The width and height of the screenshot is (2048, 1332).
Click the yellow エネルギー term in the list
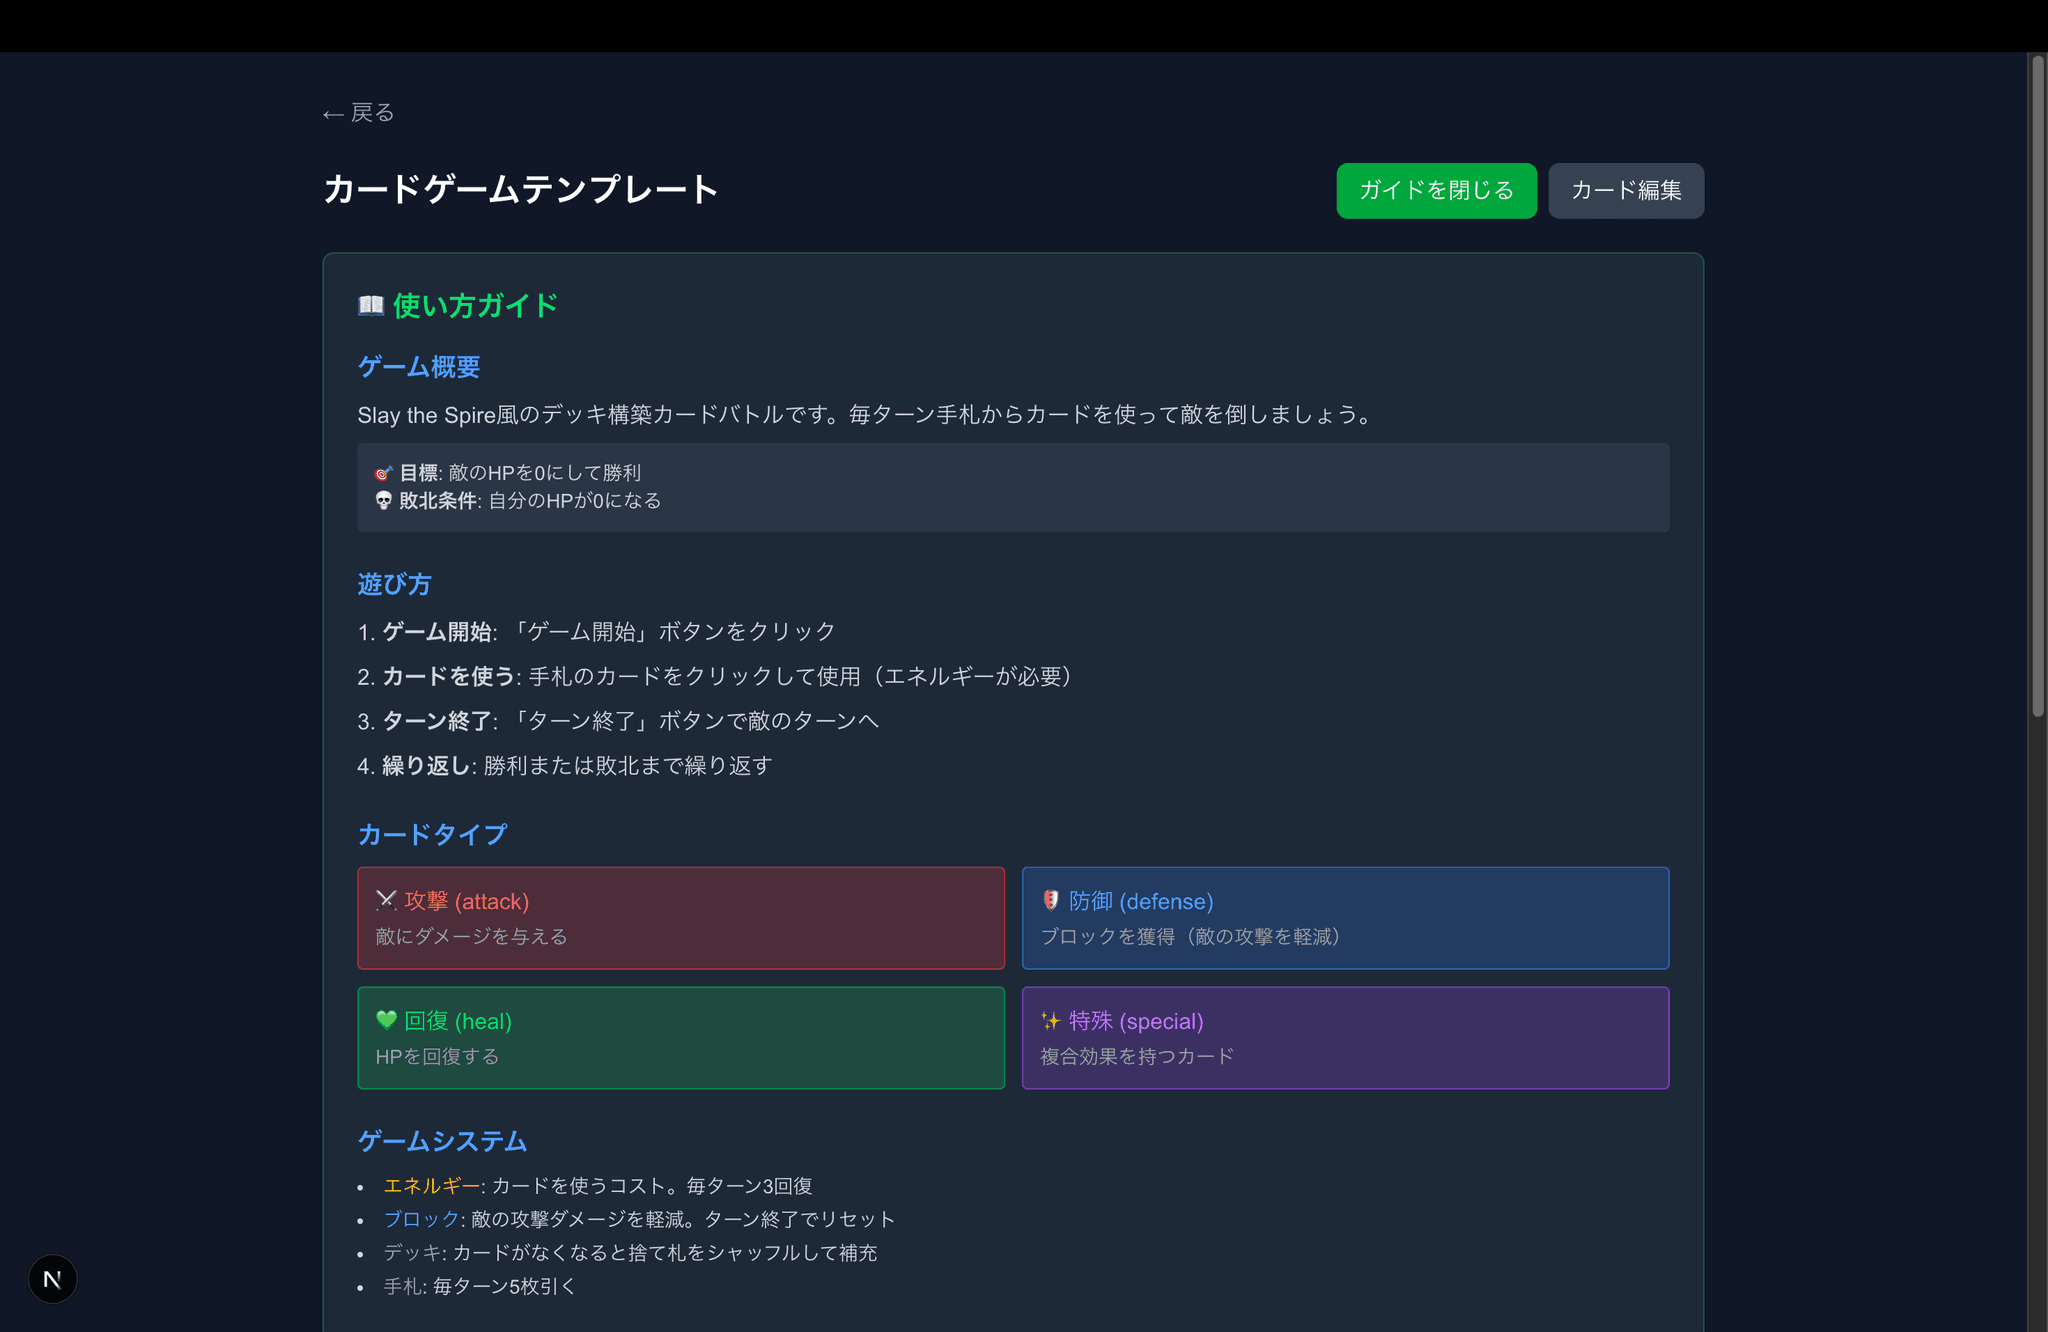[x=431, y=1186]
